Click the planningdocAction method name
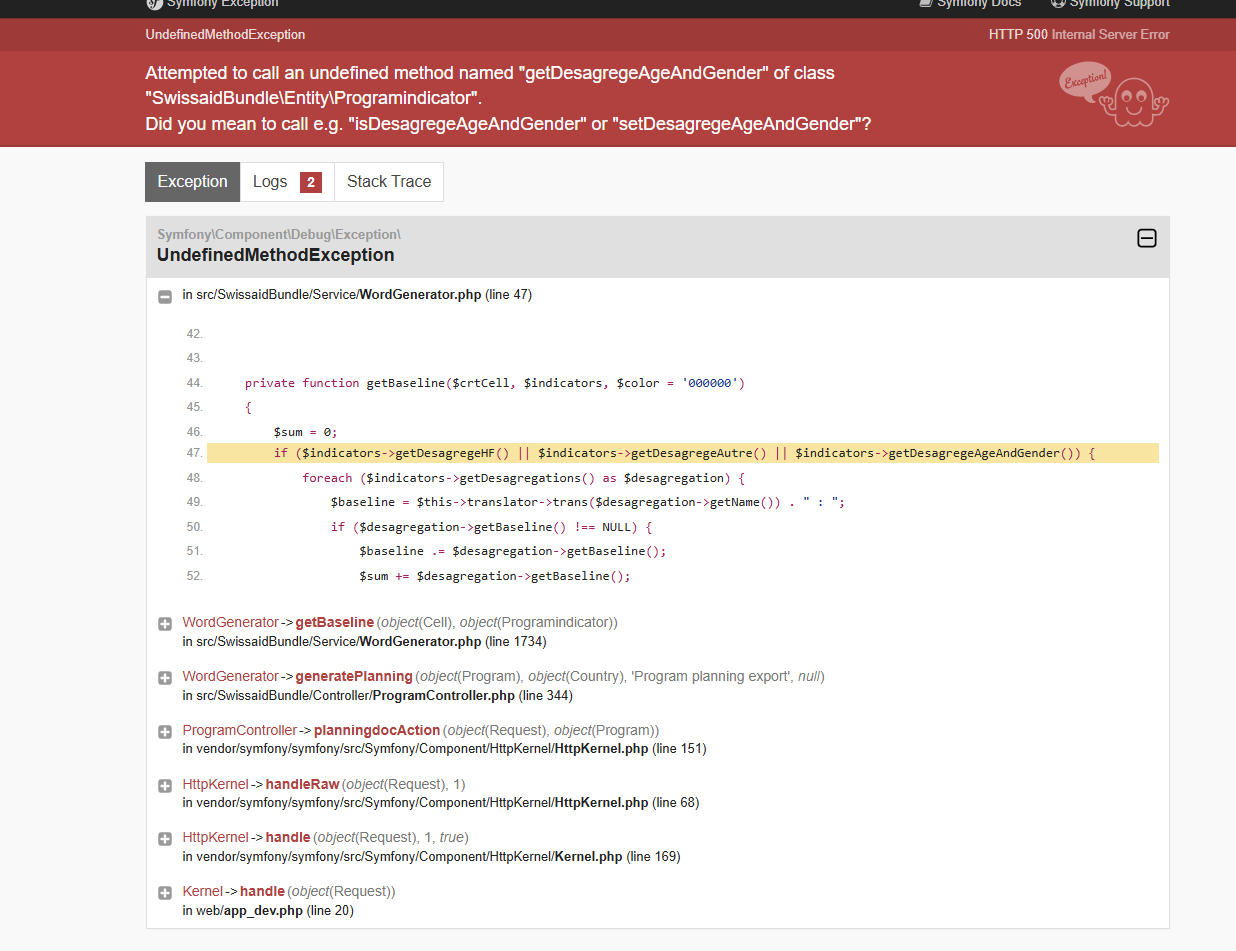Image resolution: width=1236 pixels, height=951 pixels. 377,731
